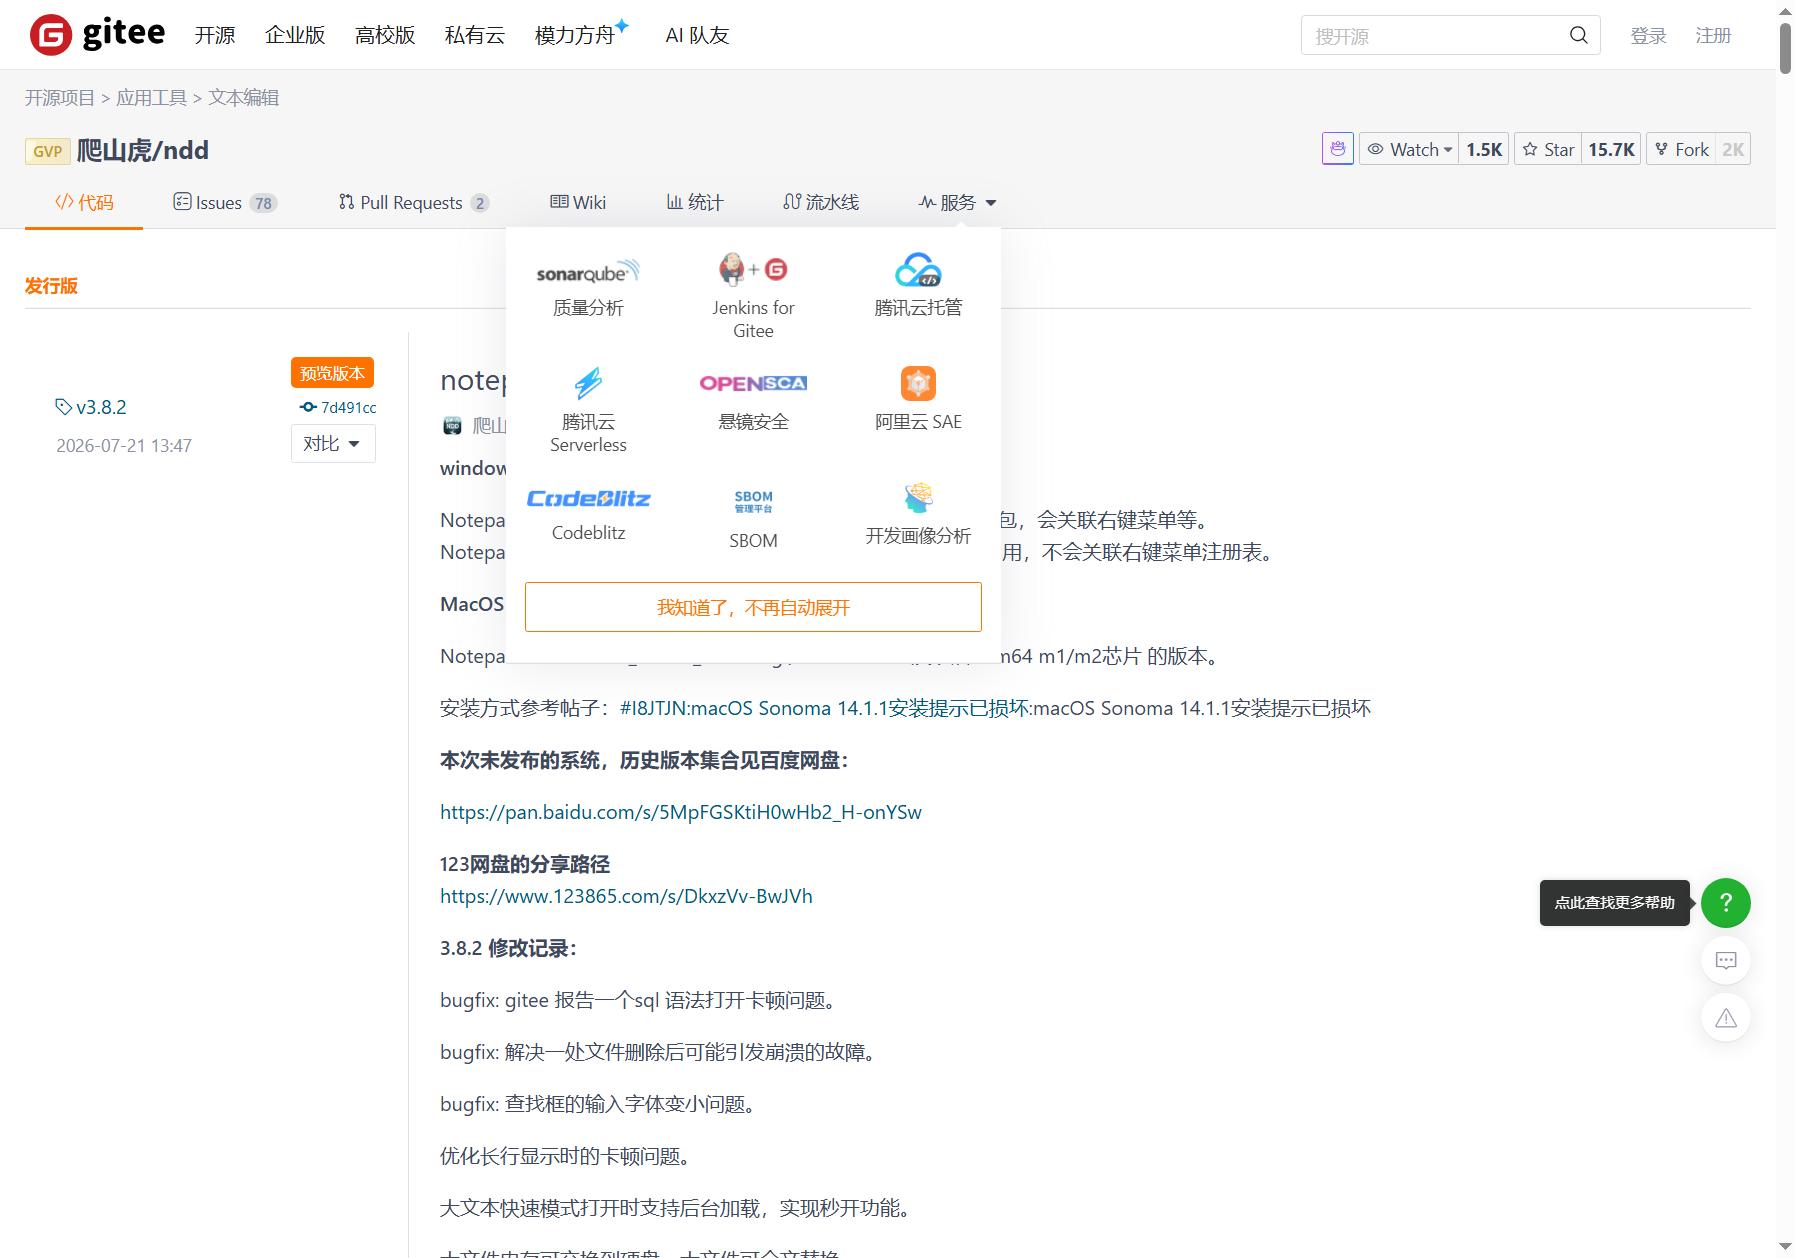
Task: Click the Gitee logo
Action: (97, 34)
